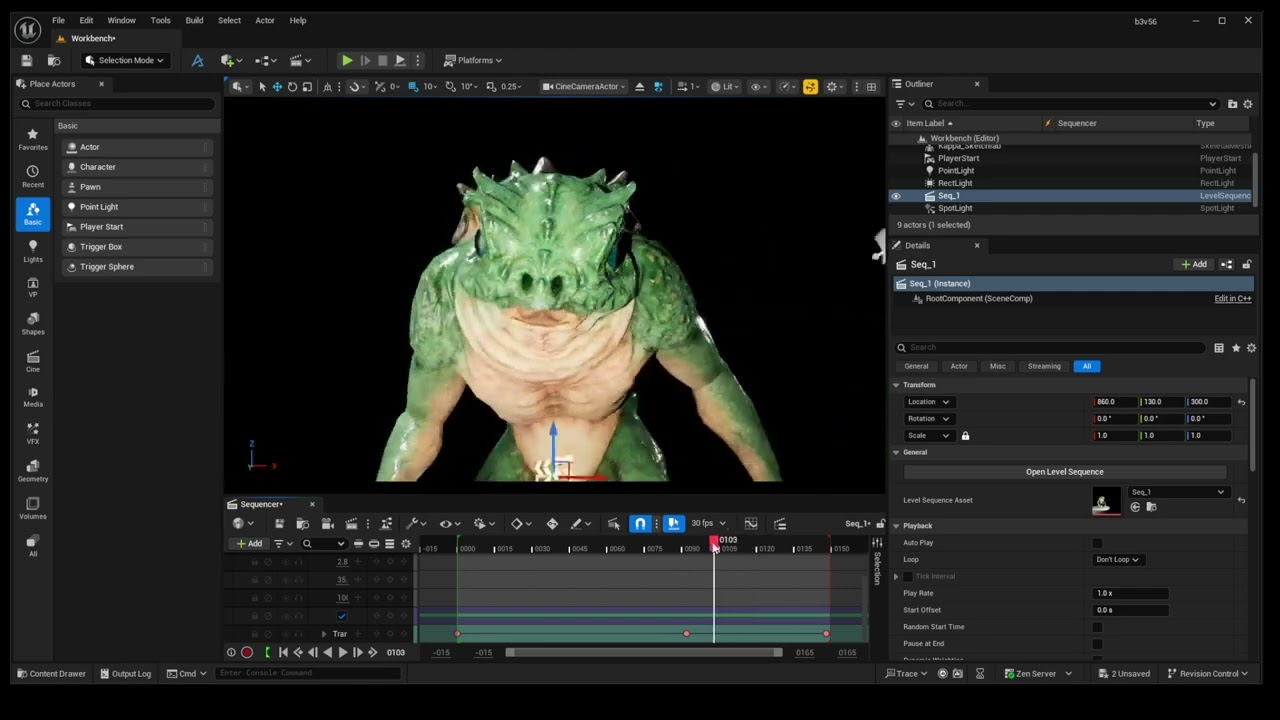Open the Selection Mode dropdown
The width and height of the screenshot is (1280, 720).
pyautogui.click(x=125, y=60)
